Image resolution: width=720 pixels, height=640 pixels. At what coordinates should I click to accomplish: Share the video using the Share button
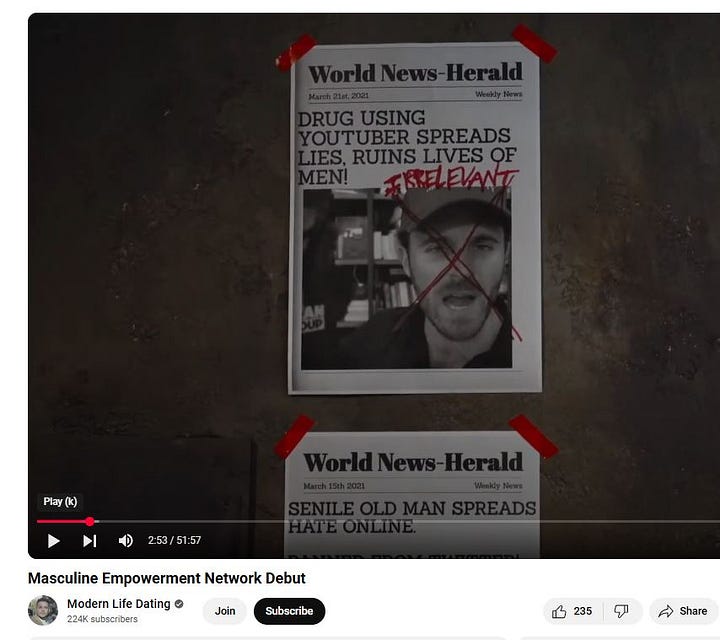click(x=682, y=611)
